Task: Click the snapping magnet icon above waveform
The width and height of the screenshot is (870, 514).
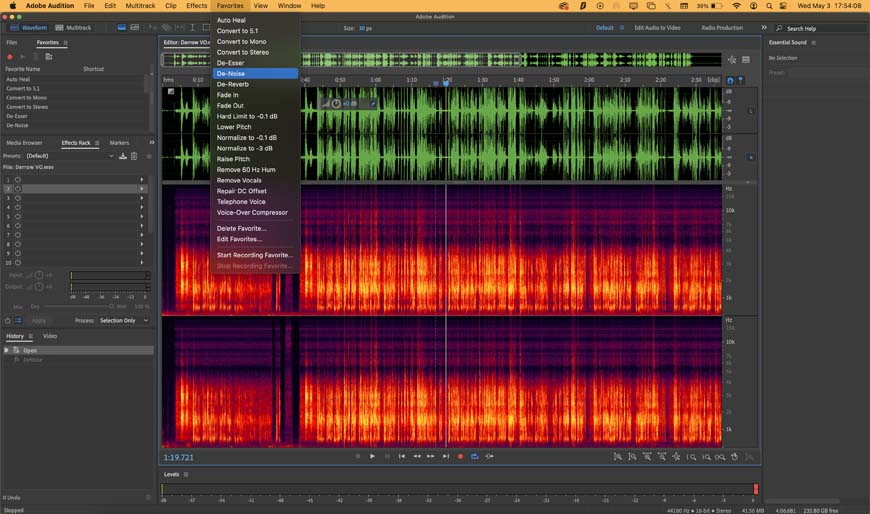Action: pos(730,79)
